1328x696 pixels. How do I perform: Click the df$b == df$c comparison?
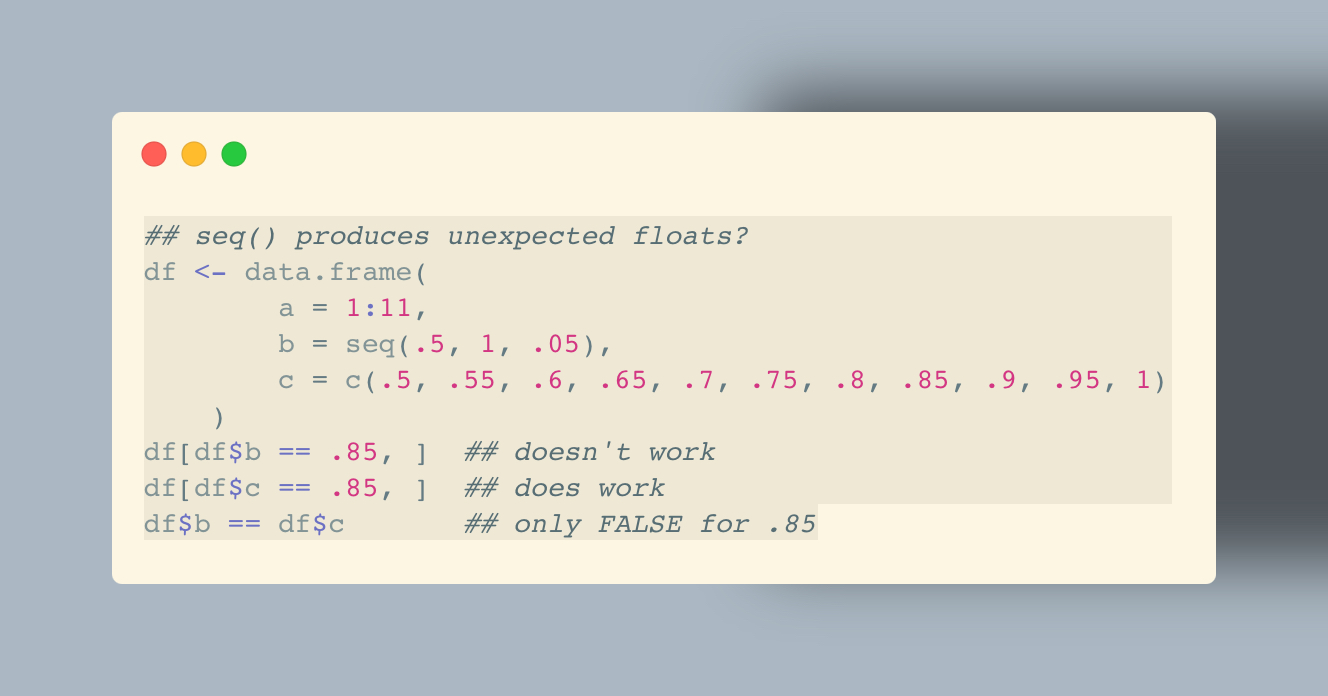pos(244,525)
